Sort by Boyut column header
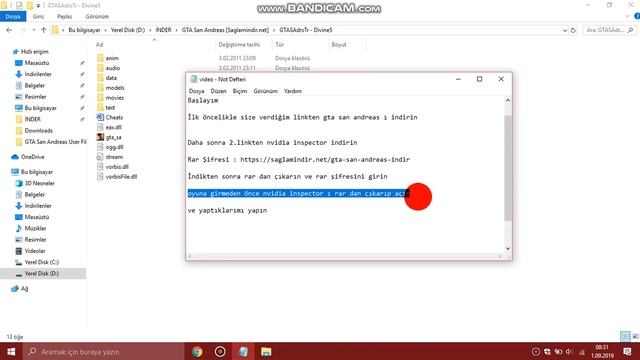Screen dimensions: 640x360 point(339,44)
